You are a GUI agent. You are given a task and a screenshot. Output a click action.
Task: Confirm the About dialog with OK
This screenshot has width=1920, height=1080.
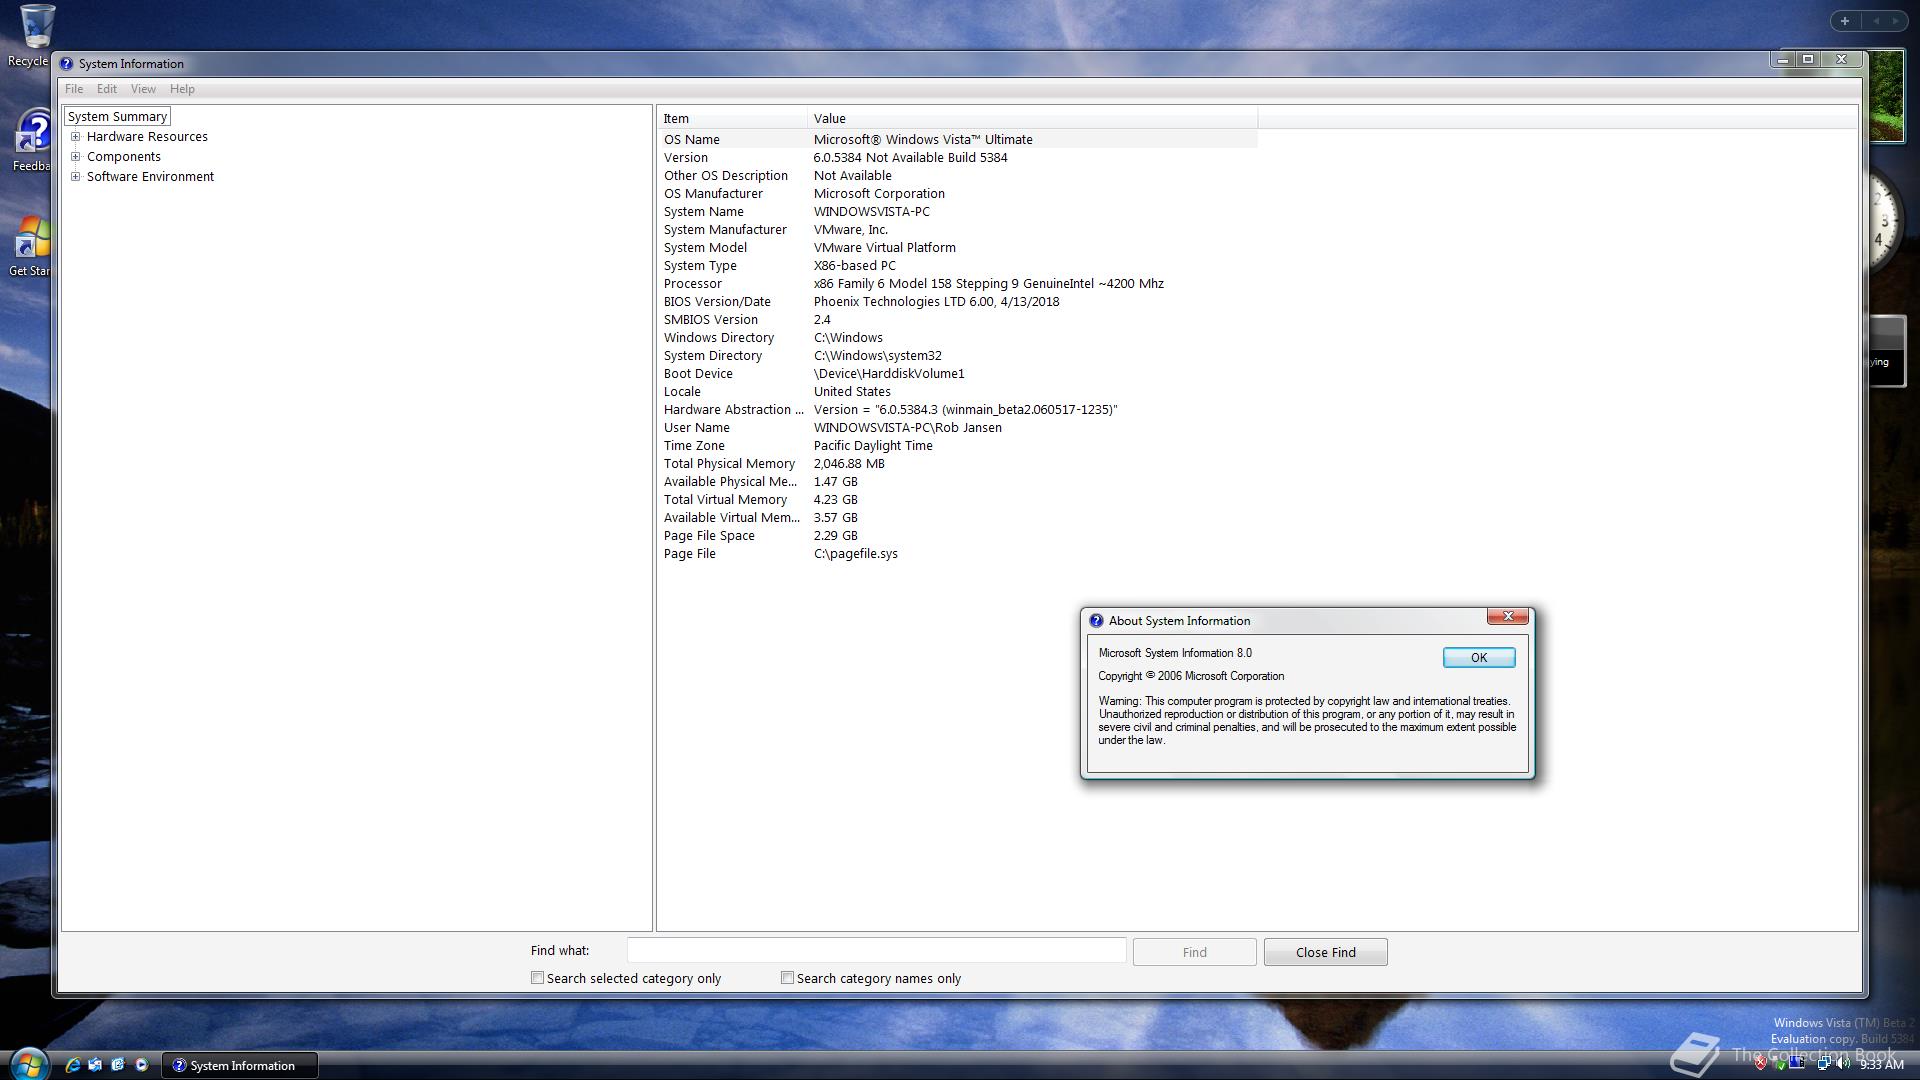[x=1478, y=657]
